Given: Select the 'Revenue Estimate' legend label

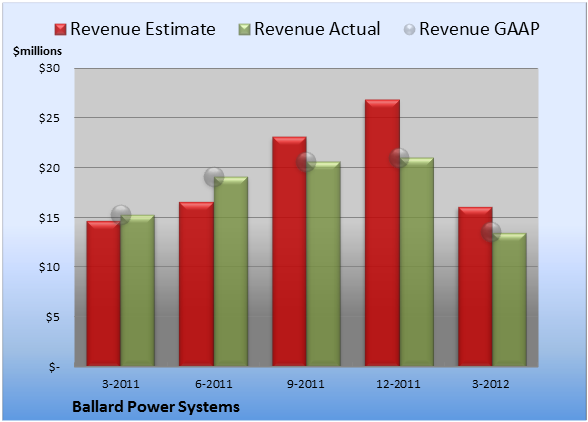Looking at the screenshot, I should pyautogui.click(x=143, y=29).
